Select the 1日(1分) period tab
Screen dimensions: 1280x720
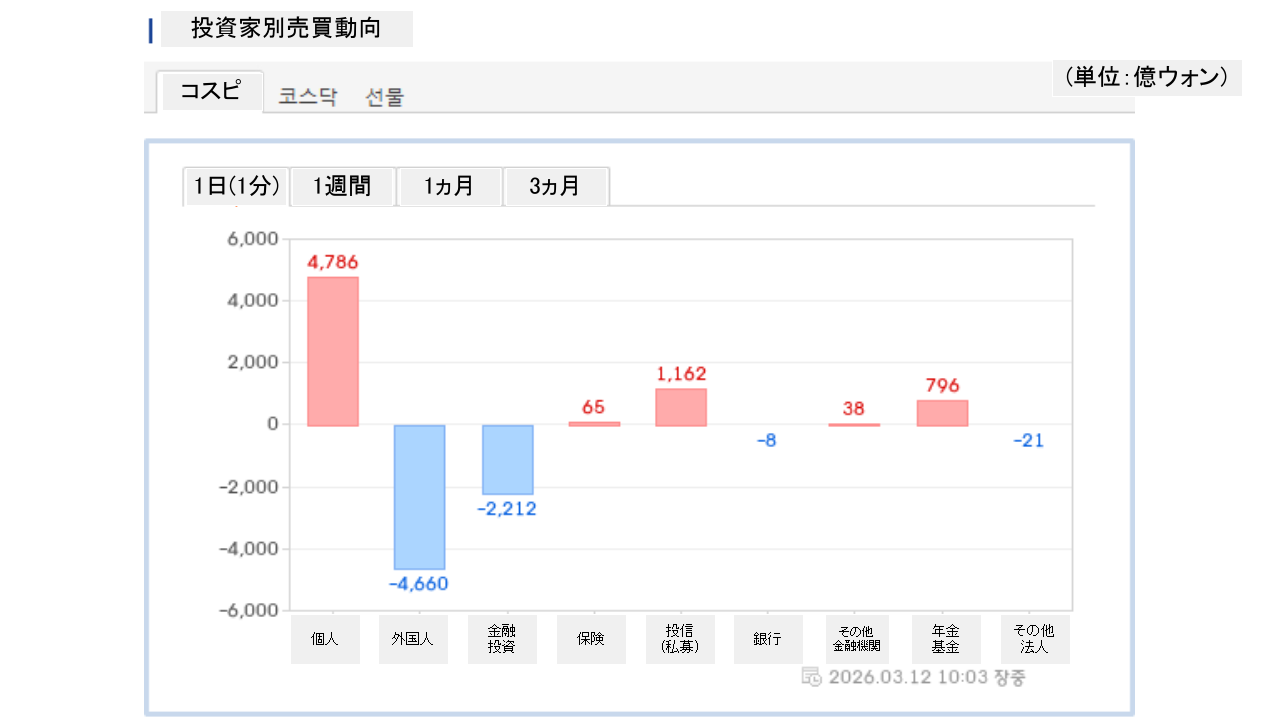point(236,186)
